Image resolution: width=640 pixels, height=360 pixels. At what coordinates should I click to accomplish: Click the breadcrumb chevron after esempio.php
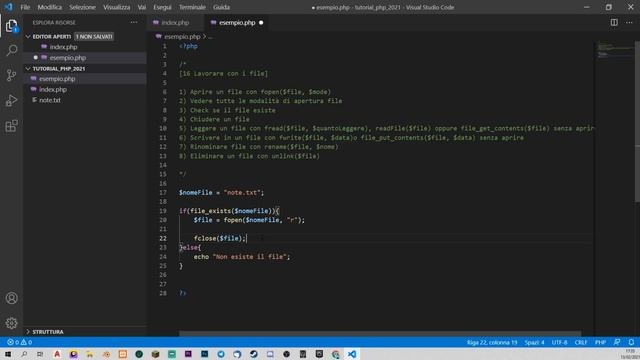pyautogui.click(x=204, y=36)
